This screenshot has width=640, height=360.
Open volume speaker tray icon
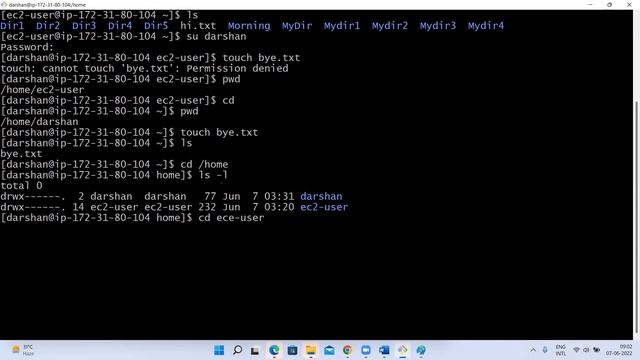586,350
